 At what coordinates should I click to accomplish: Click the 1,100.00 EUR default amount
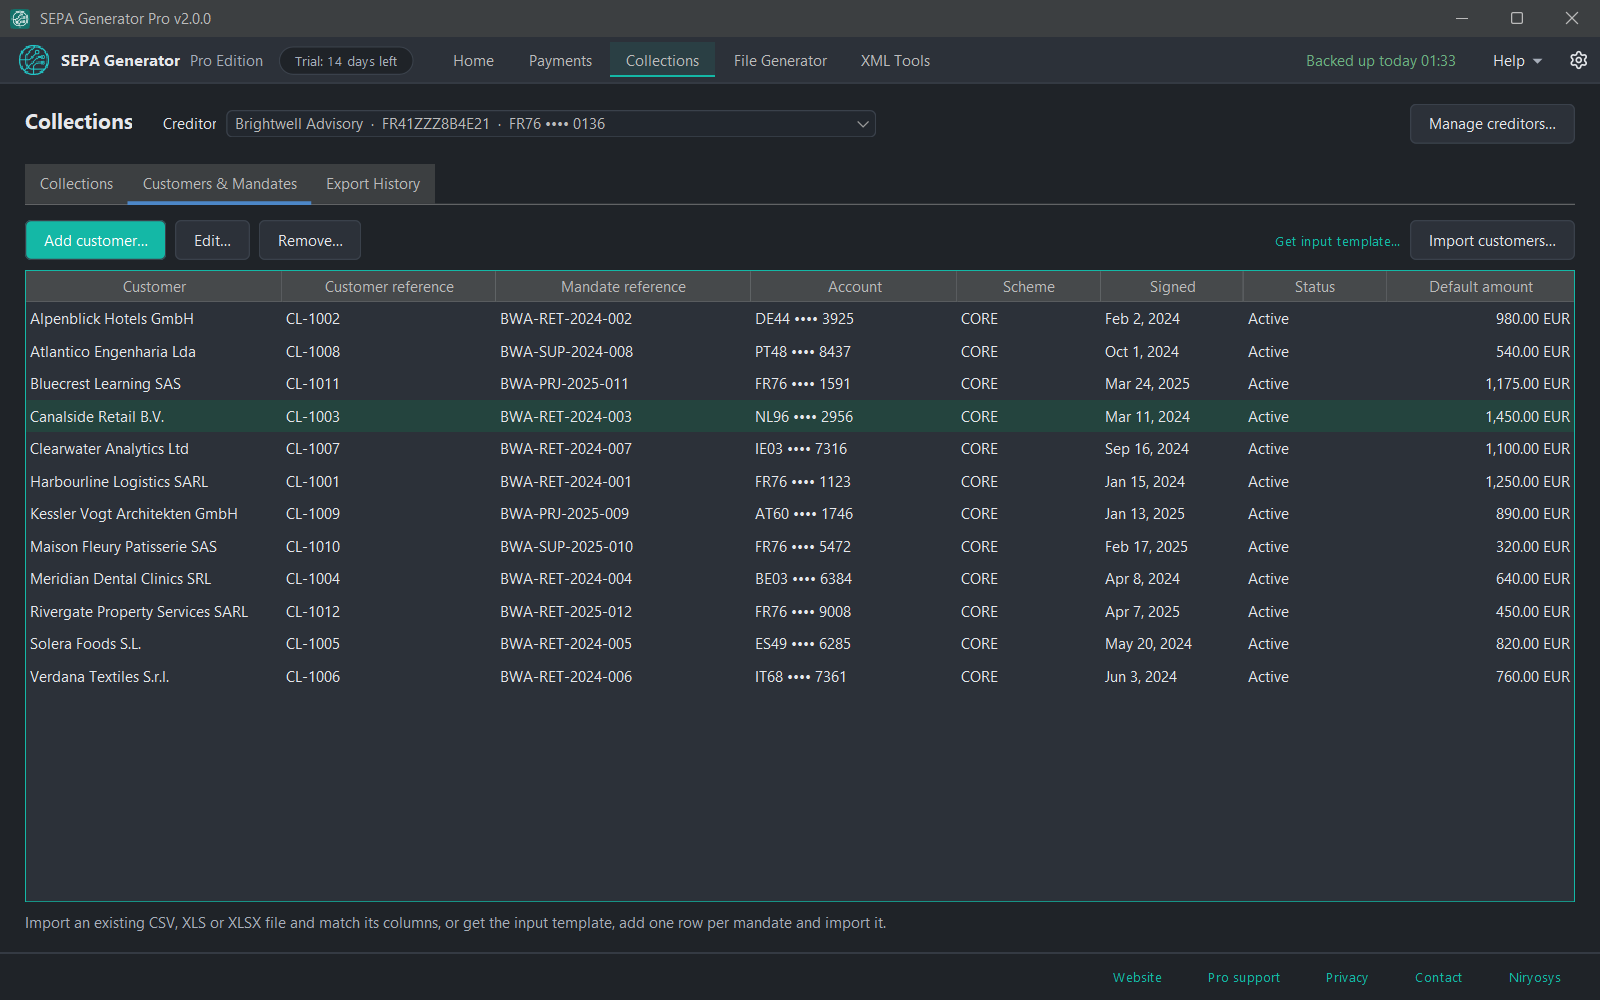pyautogui.click(x=1527, y=449)
